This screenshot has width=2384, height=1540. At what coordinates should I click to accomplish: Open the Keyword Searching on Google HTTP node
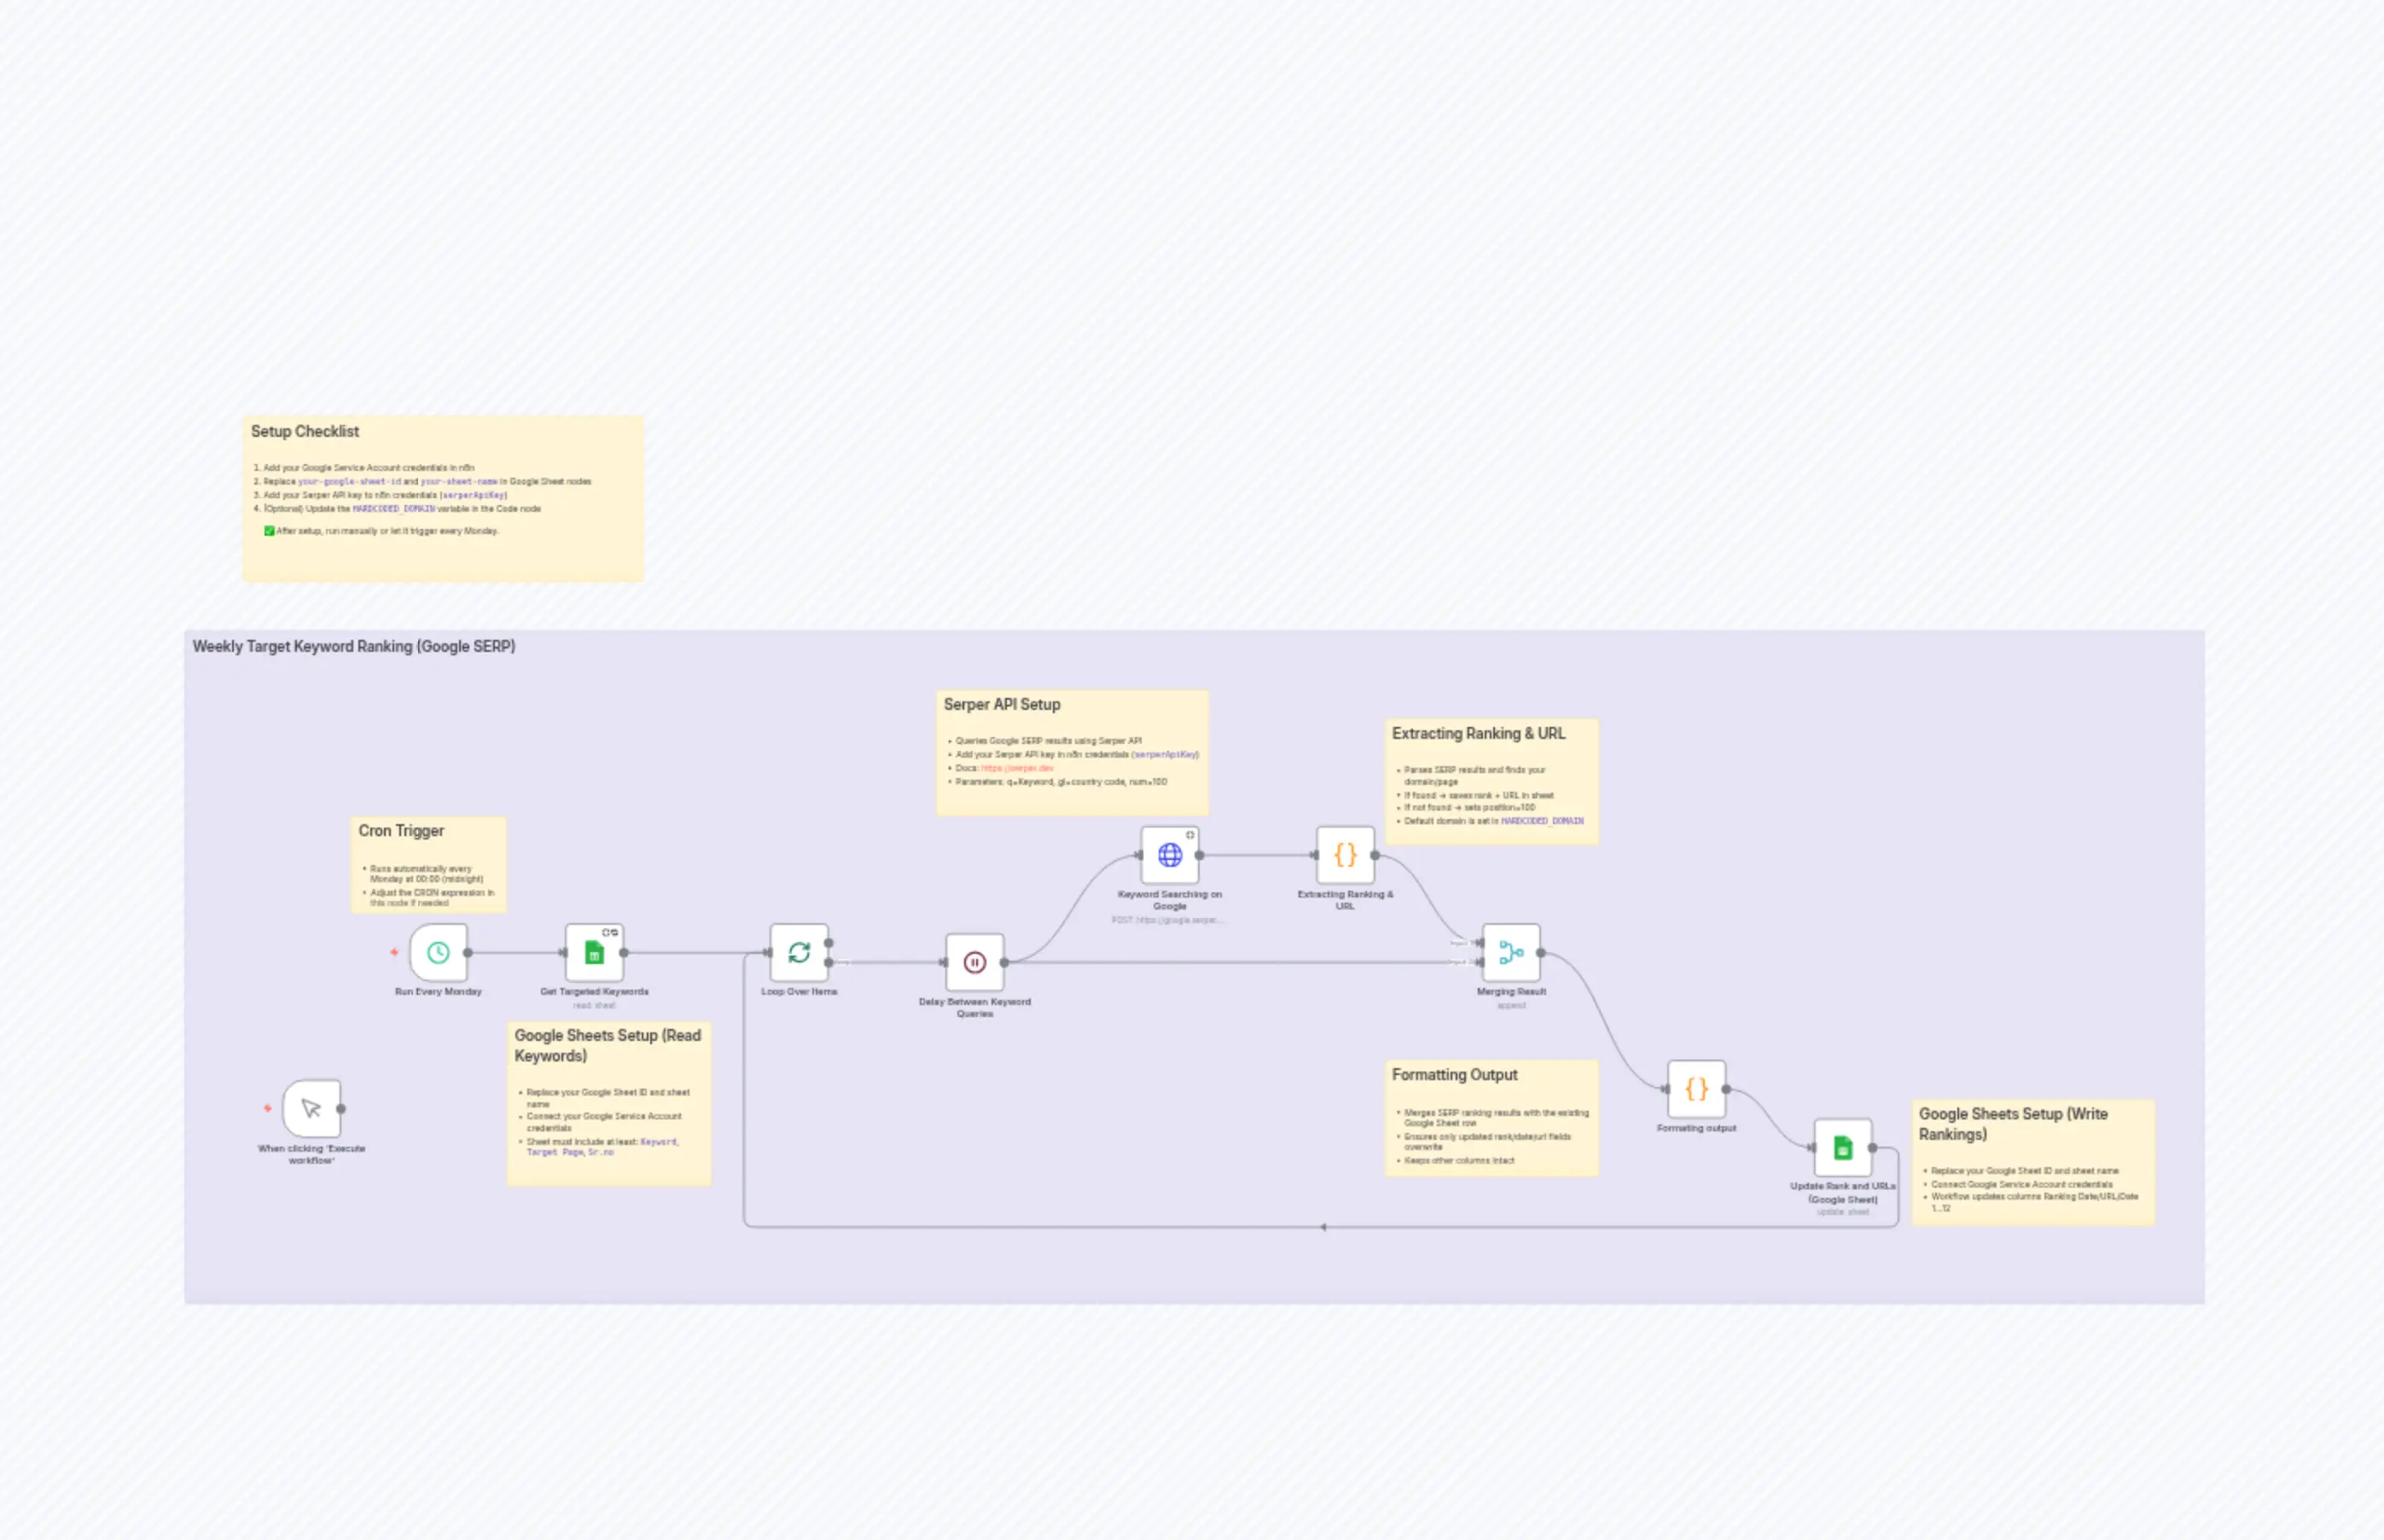point(1169,855)
